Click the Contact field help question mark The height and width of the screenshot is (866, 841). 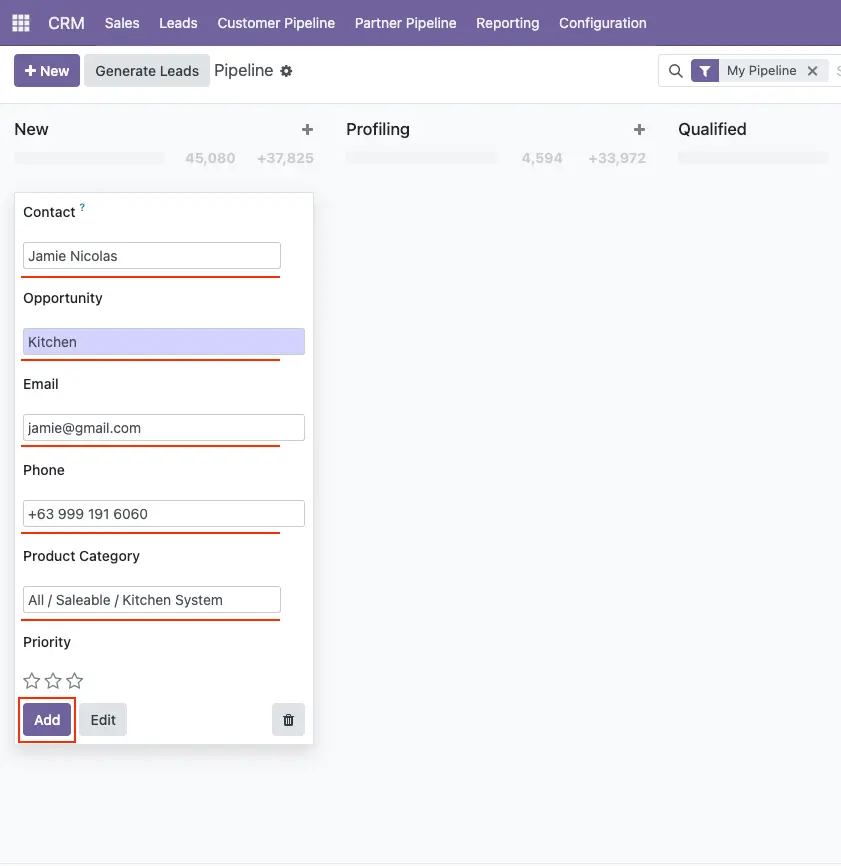82,208
